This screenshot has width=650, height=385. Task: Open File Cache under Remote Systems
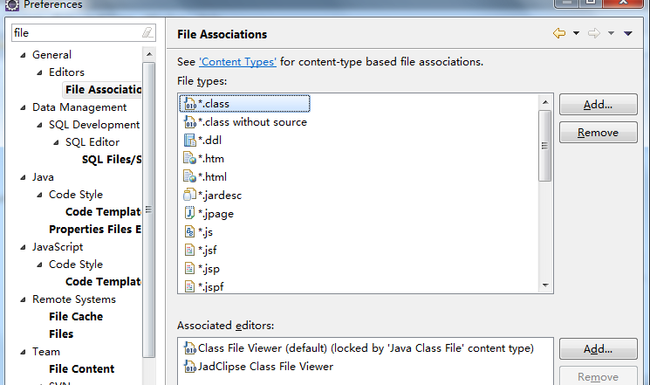click(x=76, y=317)
